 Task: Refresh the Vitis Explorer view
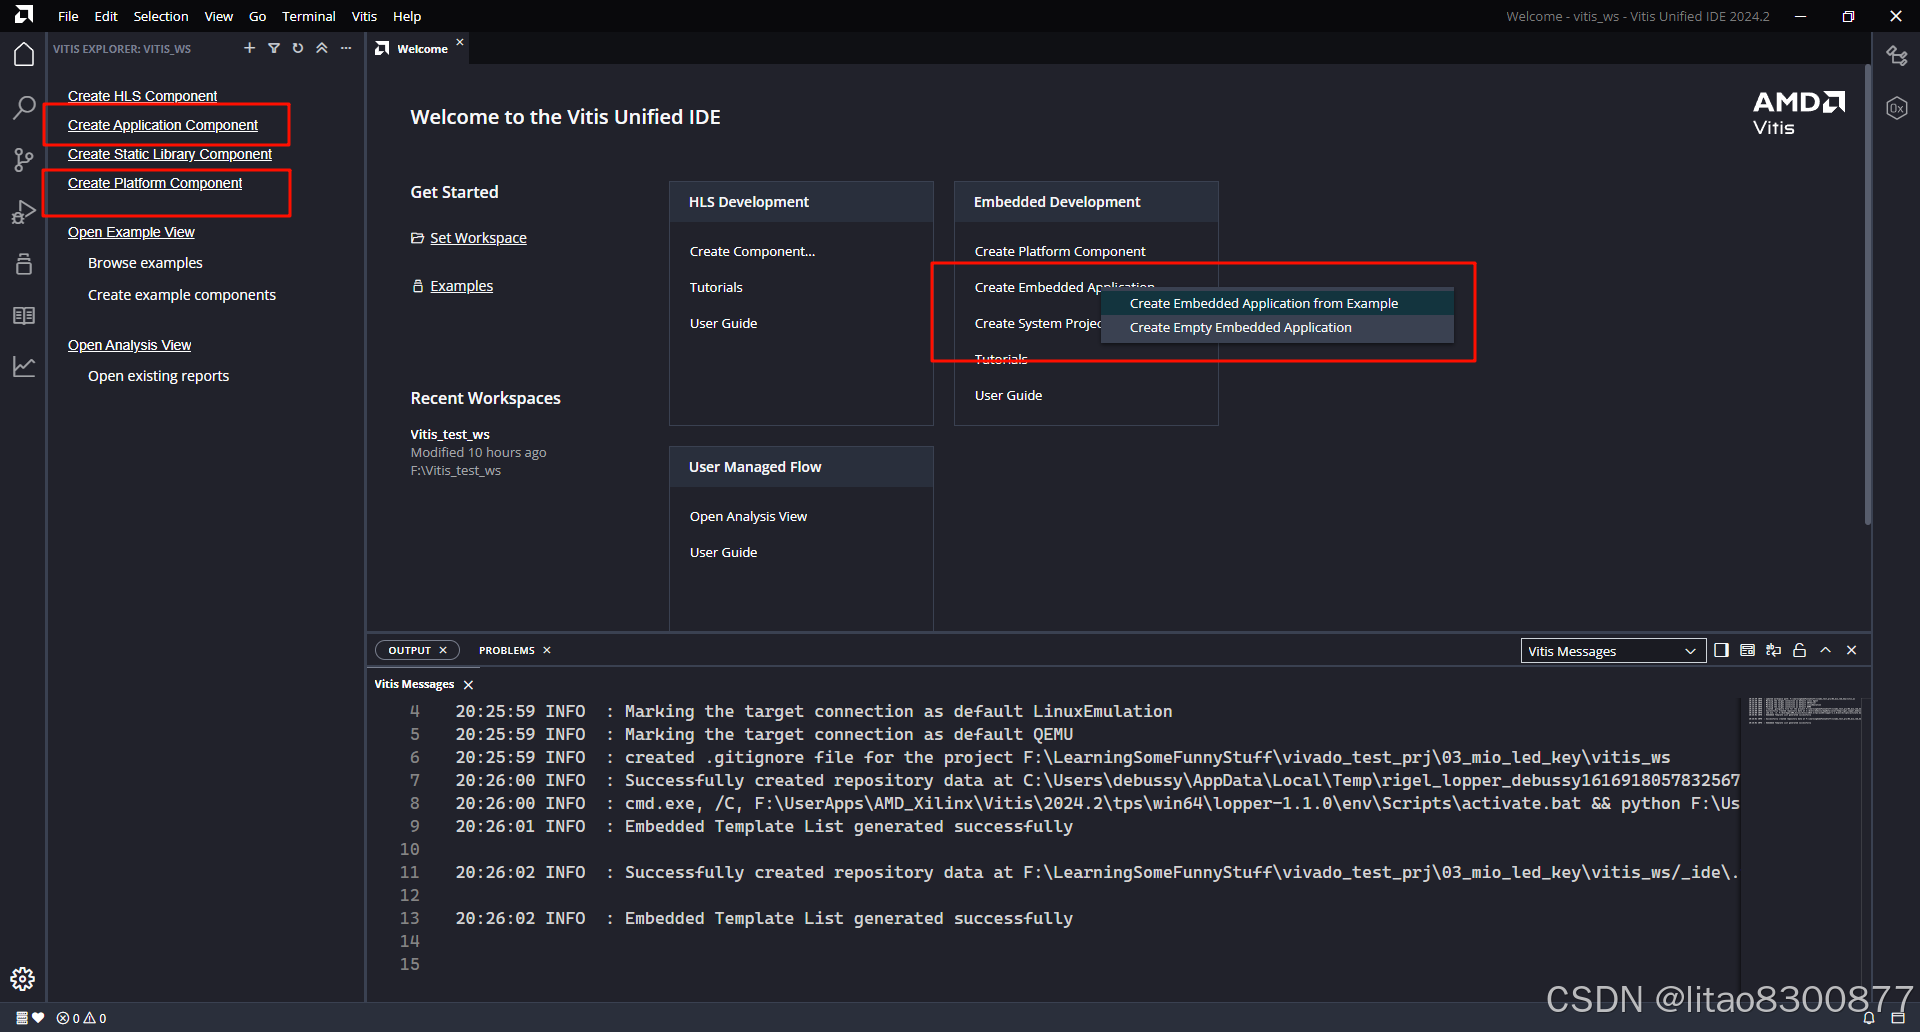(x=297, y=48)
